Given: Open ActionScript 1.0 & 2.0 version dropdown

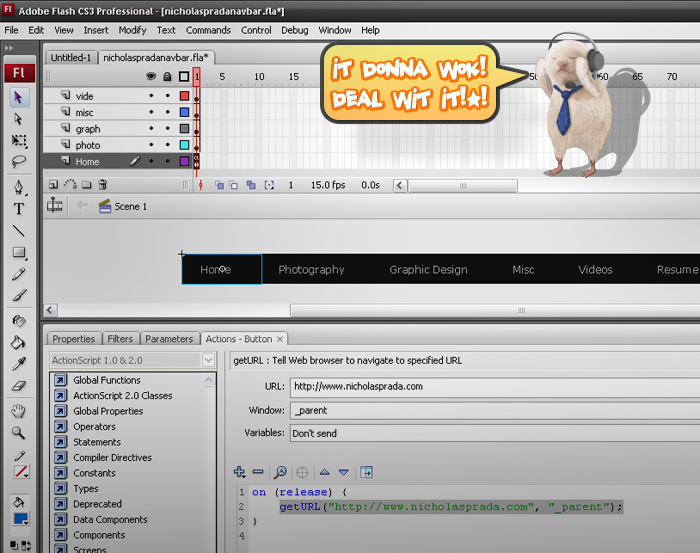Looking at the screenshot, I should (208, 360).
